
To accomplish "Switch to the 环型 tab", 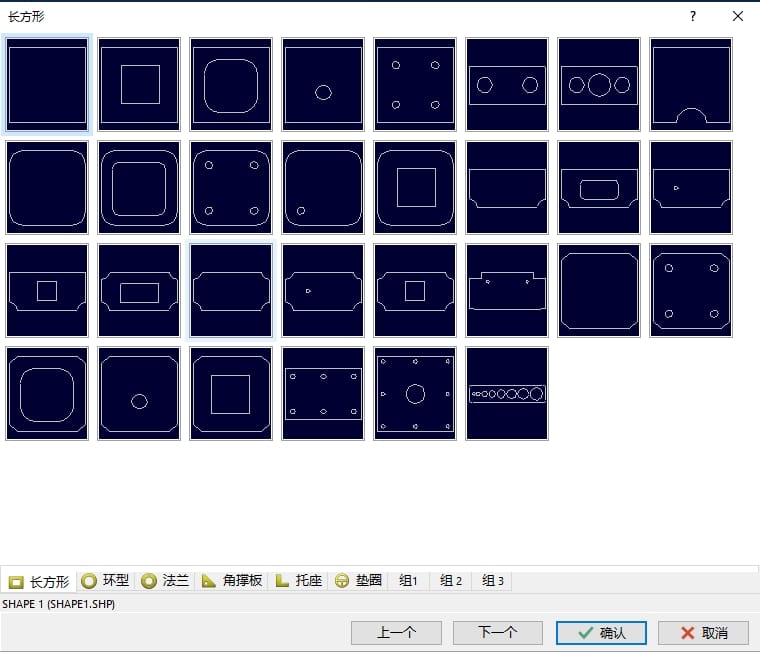I will pyautogui.click(x=105, y=581).
